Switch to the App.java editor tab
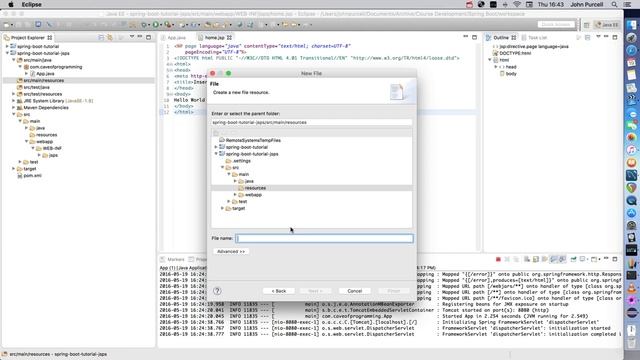The image size is (640, 360). pyautogui.click(x=173, y=38)
